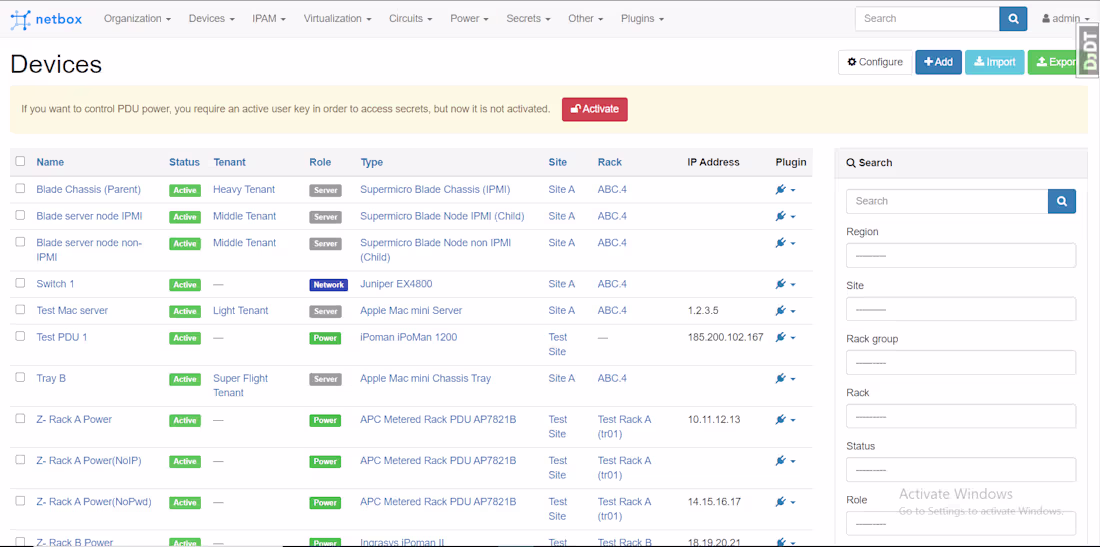
Task: Open Test Rack A (tr01) link in Z- Rack A Power row
Action: [624, 426]
